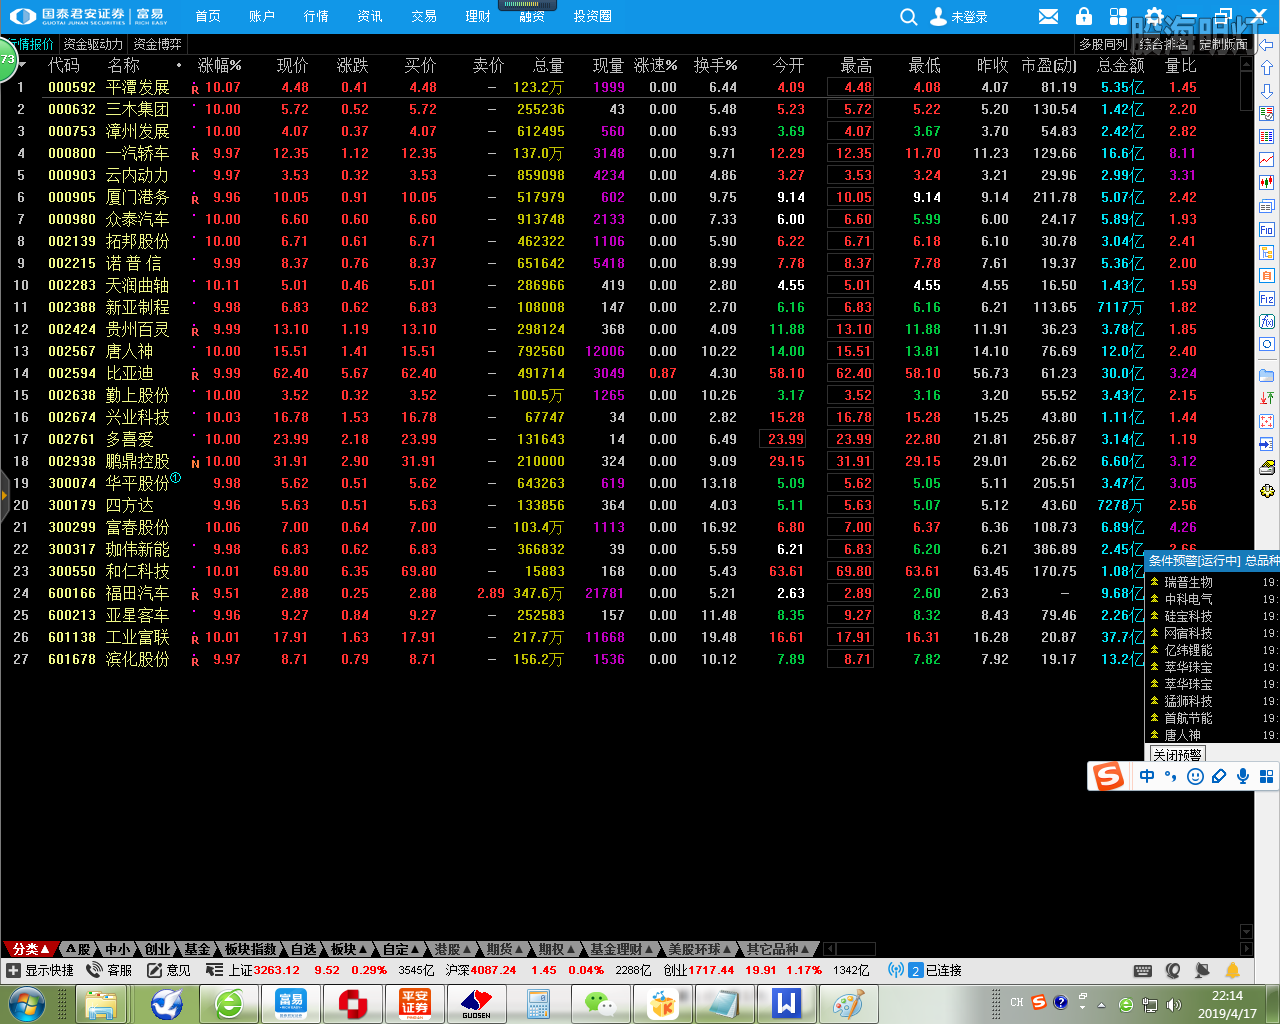Open the 账户 menu
The image size is (1280, 1024).
click(x=262, y=17)
